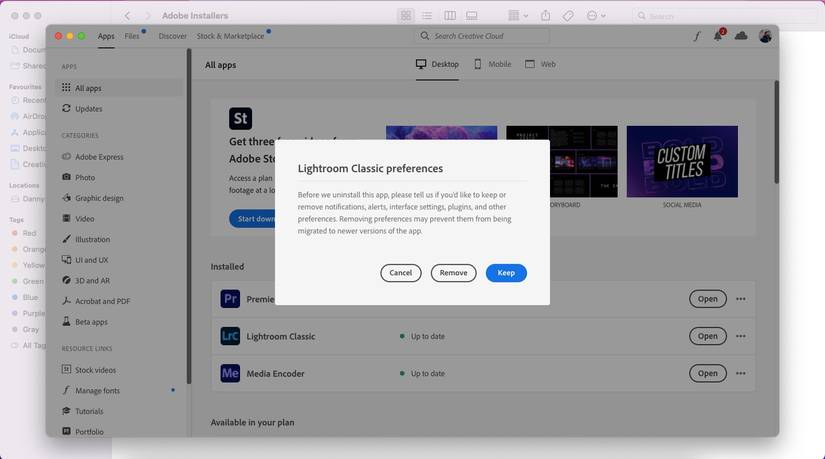Switch to the Files tab

[x=132, y=36]
